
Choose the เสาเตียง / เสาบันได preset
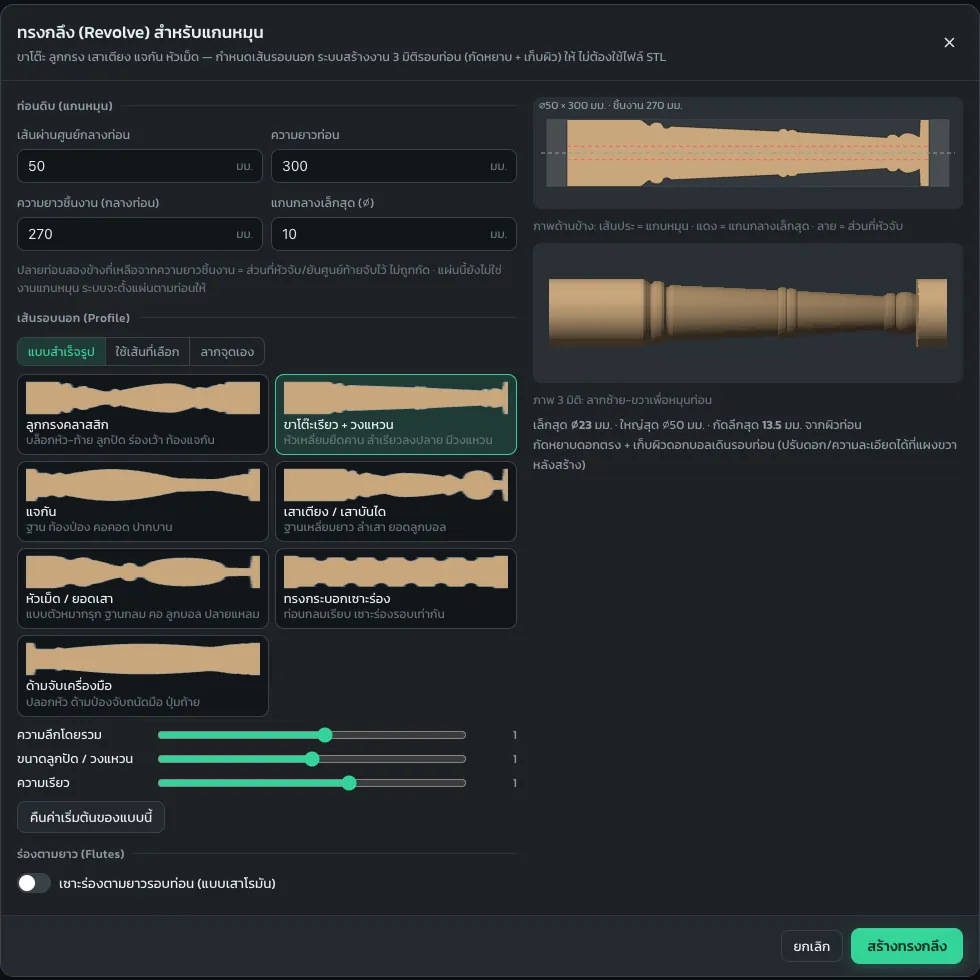[x=396, y=501]
